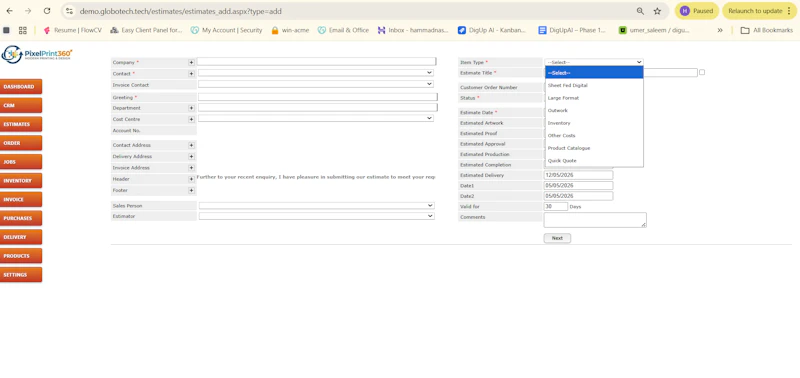Select Quick Quote option

coord(594,161)
